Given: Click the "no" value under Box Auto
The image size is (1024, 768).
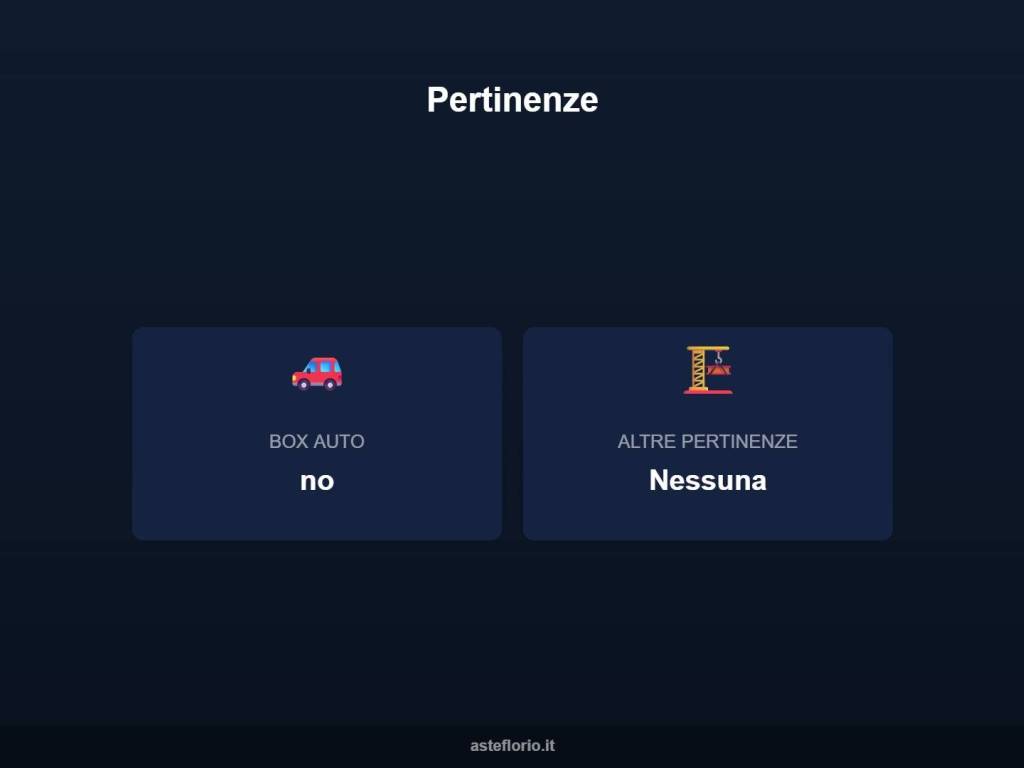Looking at the screenshot, I should pyautogui.click(x=317, y=481).
